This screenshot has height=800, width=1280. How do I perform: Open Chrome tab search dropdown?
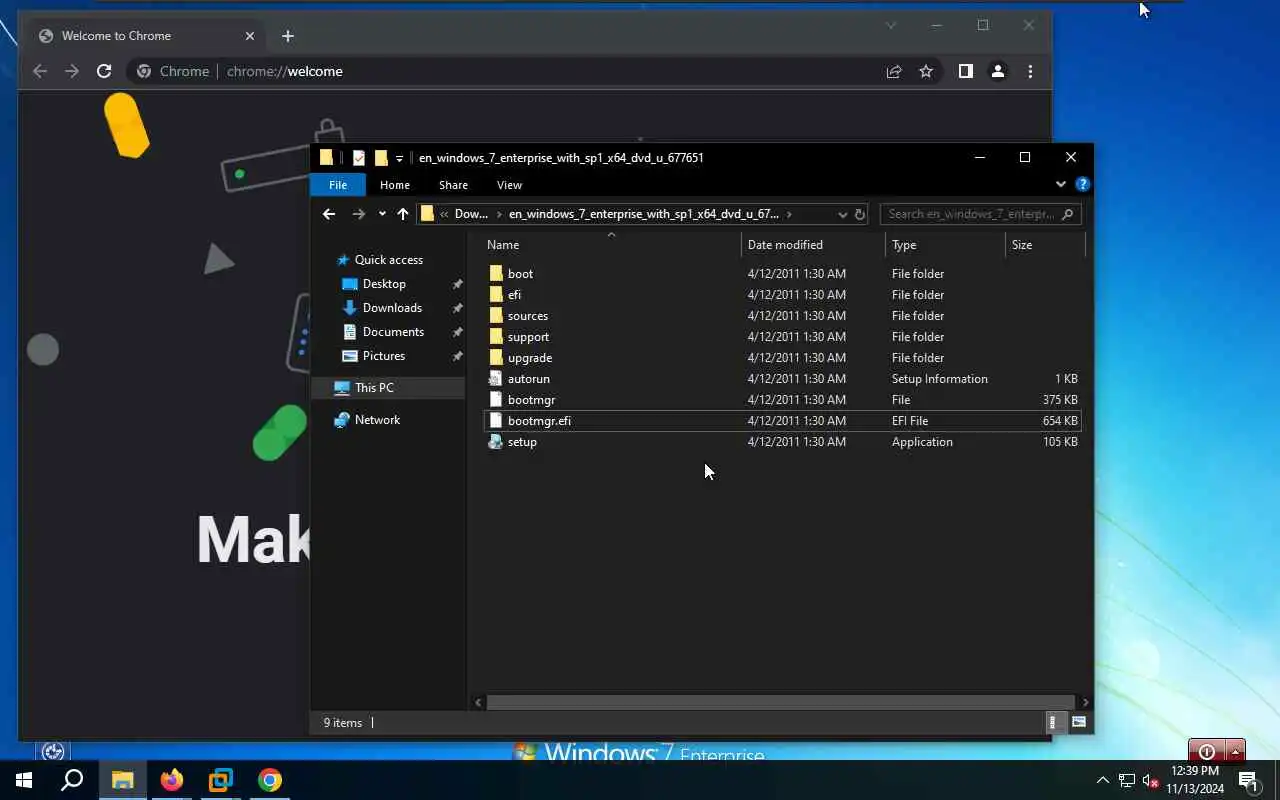tap(891, 25)
